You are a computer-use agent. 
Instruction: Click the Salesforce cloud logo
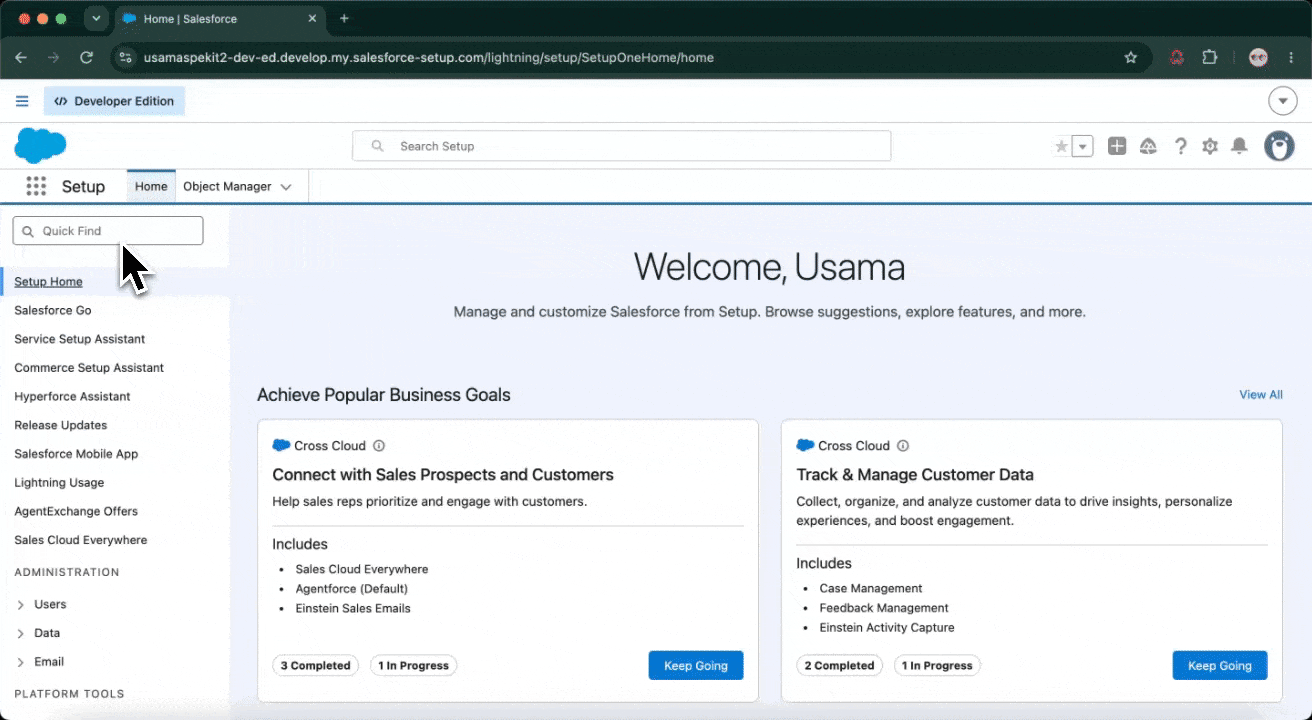point(40,146)
